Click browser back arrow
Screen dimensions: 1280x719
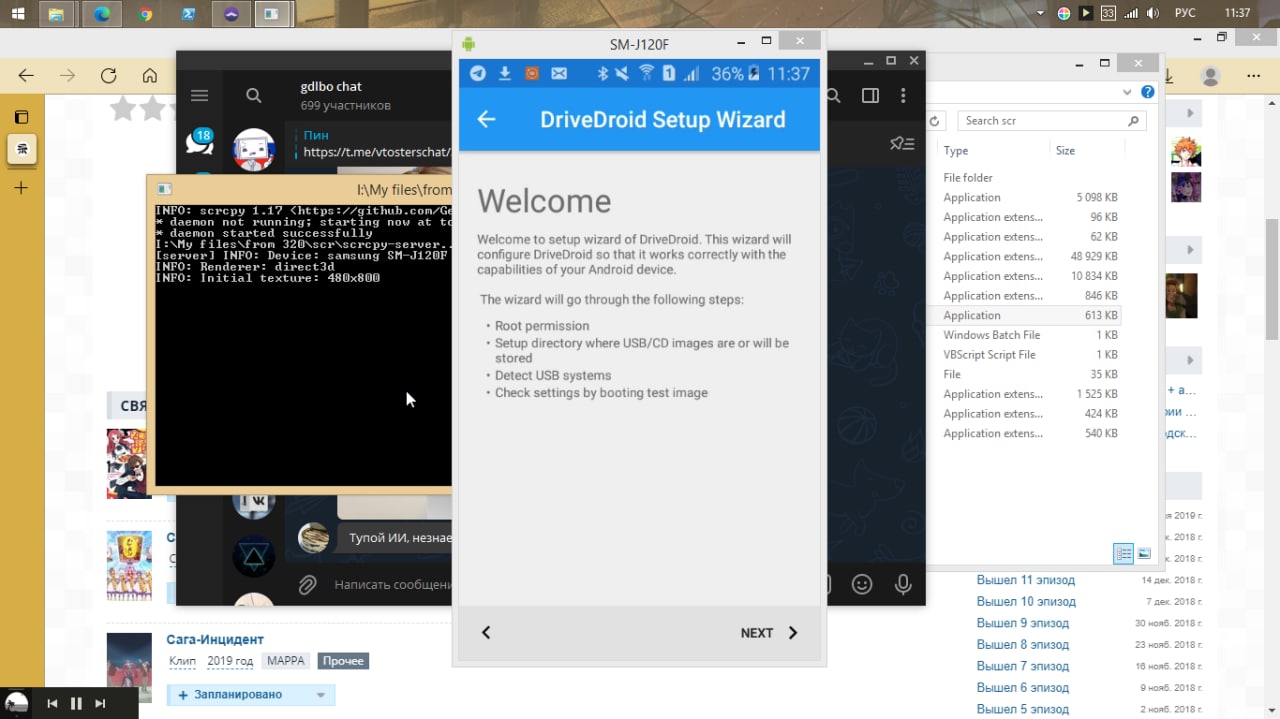pos(26,76)
